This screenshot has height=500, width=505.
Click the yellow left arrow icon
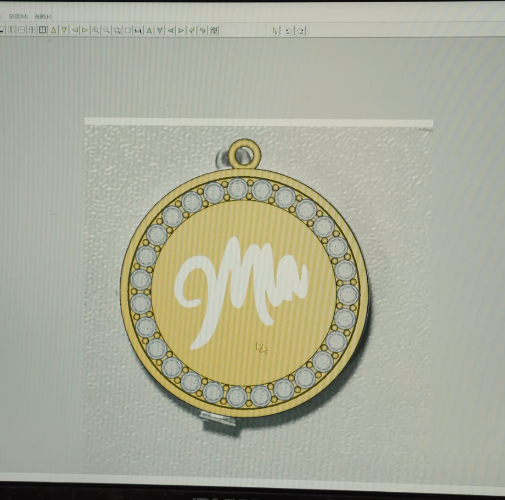pyautogui.click(x=75, y=30)
